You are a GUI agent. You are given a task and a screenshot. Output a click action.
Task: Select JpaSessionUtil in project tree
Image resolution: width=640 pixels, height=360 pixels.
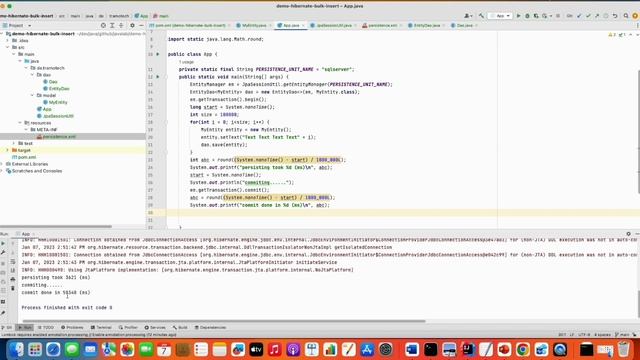55,116
